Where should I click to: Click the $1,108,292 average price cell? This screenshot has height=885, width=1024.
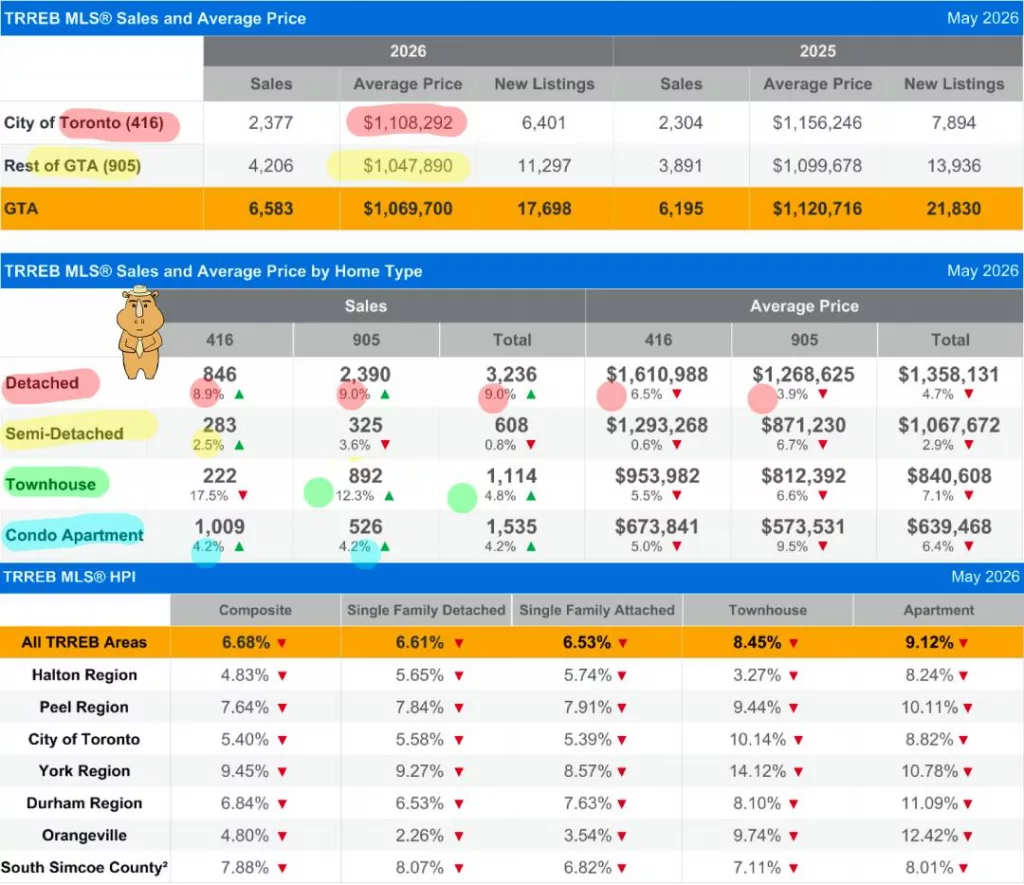click(408, 123)
